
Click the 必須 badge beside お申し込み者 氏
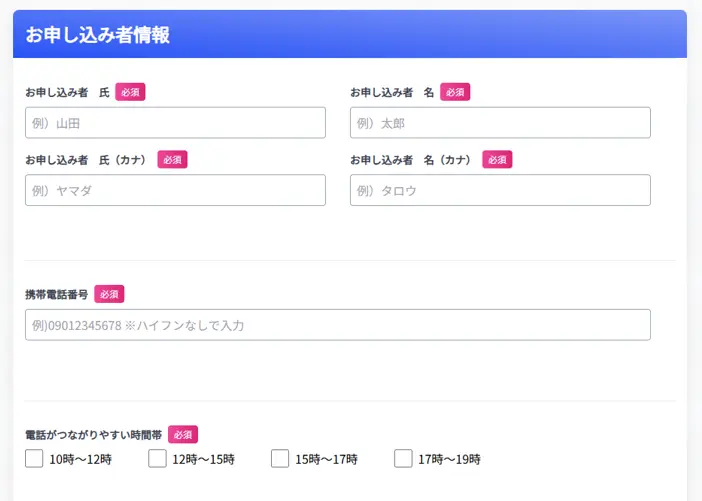[130, 92]
